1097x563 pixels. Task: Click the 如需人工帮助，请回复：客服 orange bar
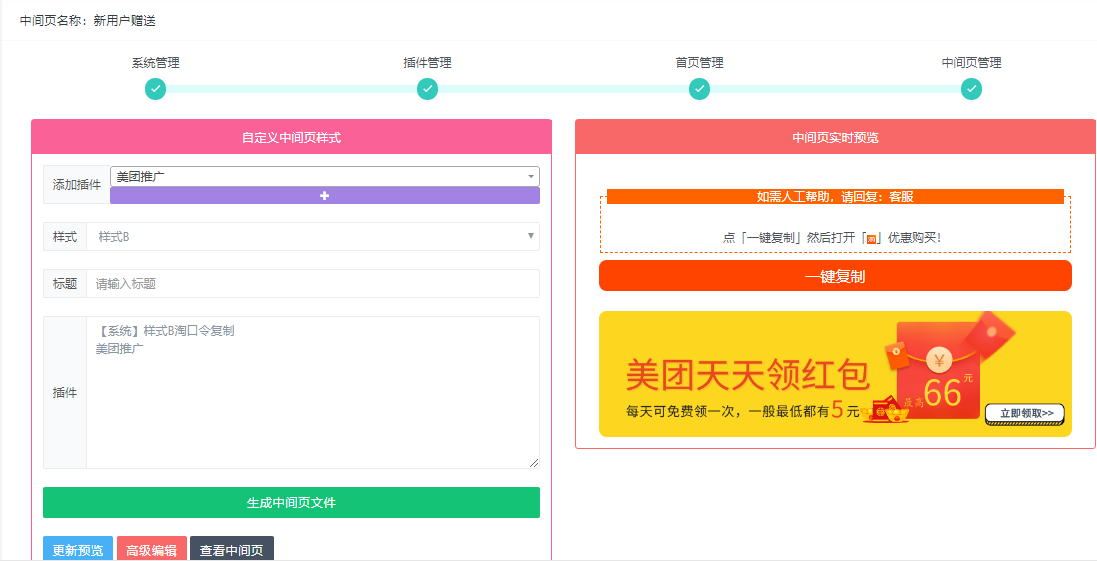pyautogui.click(x=835, y=197)
